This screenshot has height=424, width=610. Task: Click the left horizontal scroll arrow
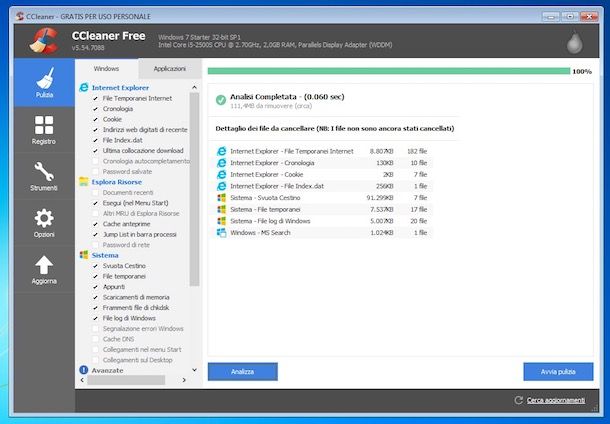[x=82, y=380]
